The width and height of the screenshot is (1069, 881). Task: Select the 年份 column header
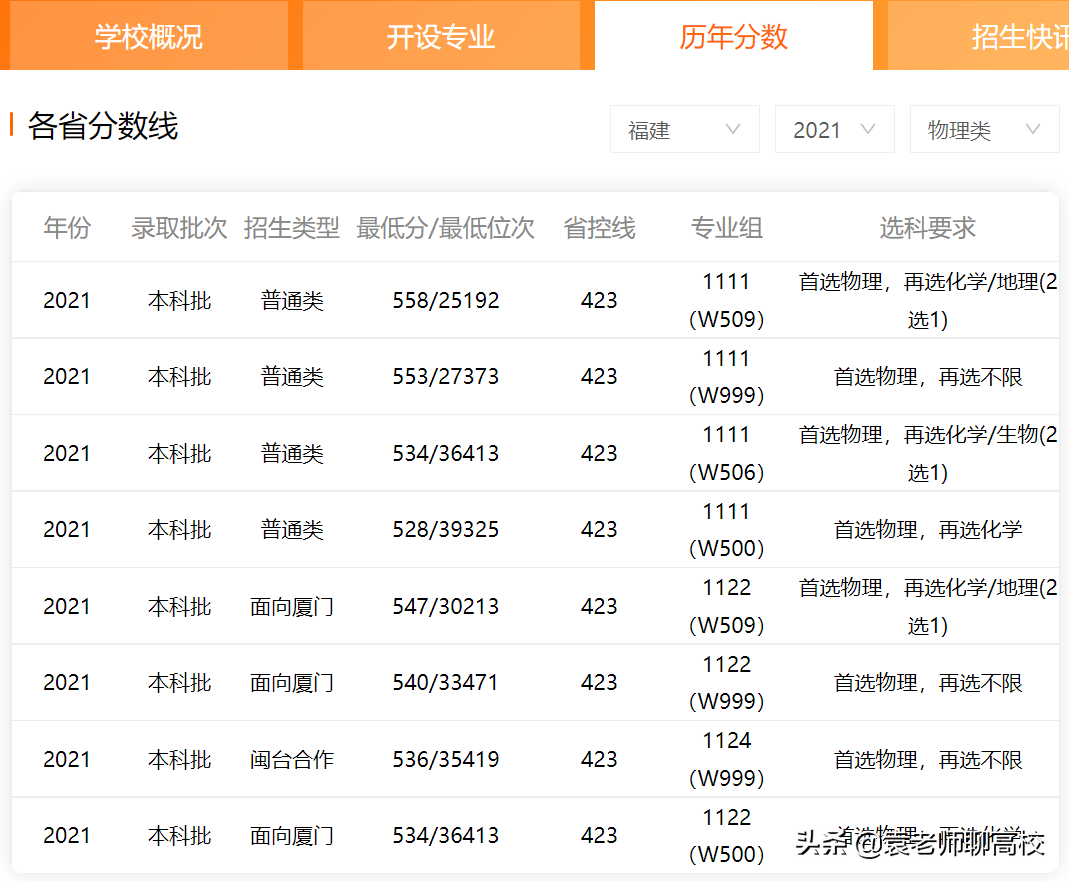pyautogui.click(x=67, y=228)
